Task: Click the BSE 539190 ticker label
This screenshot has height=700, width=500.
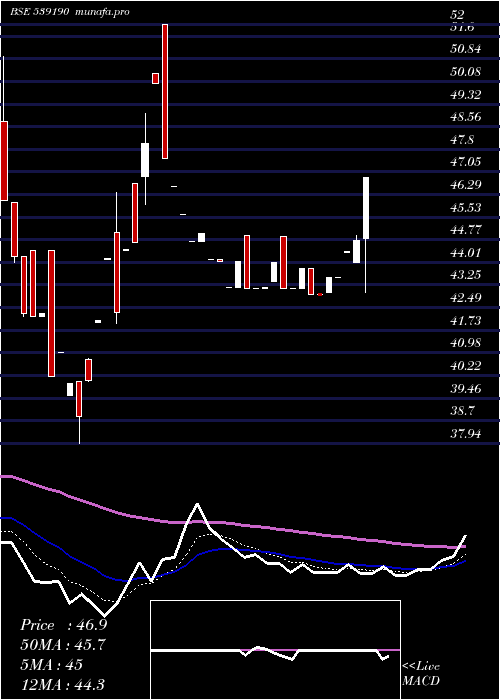Action: 39,12
